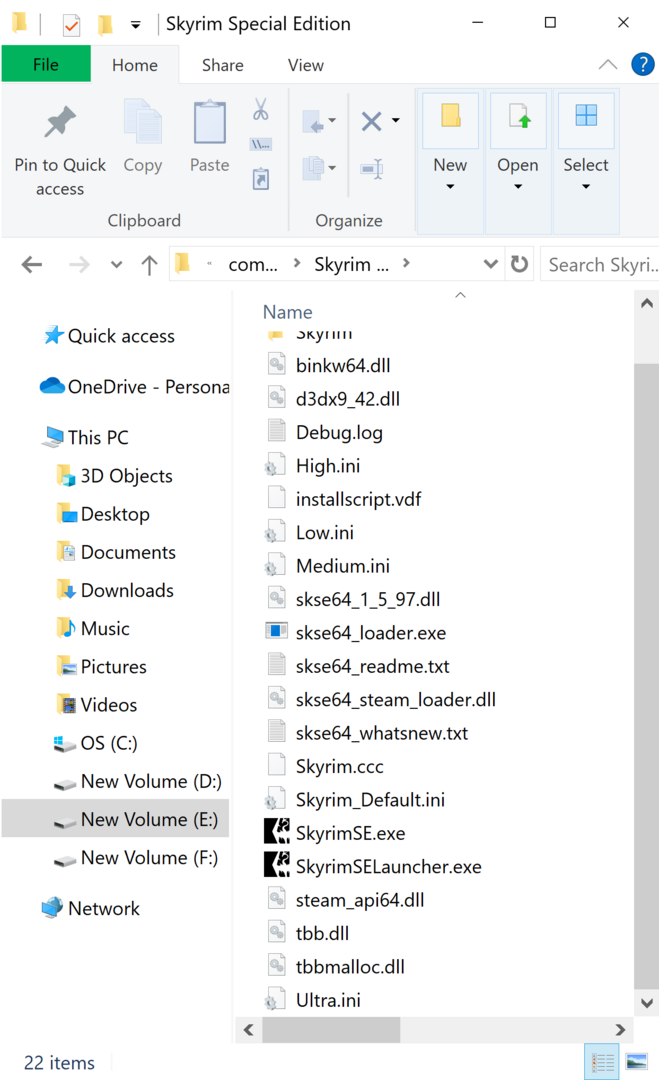659x1080 pixels.
Task: Switch to the View tab
Action: (x=306, y=65)
